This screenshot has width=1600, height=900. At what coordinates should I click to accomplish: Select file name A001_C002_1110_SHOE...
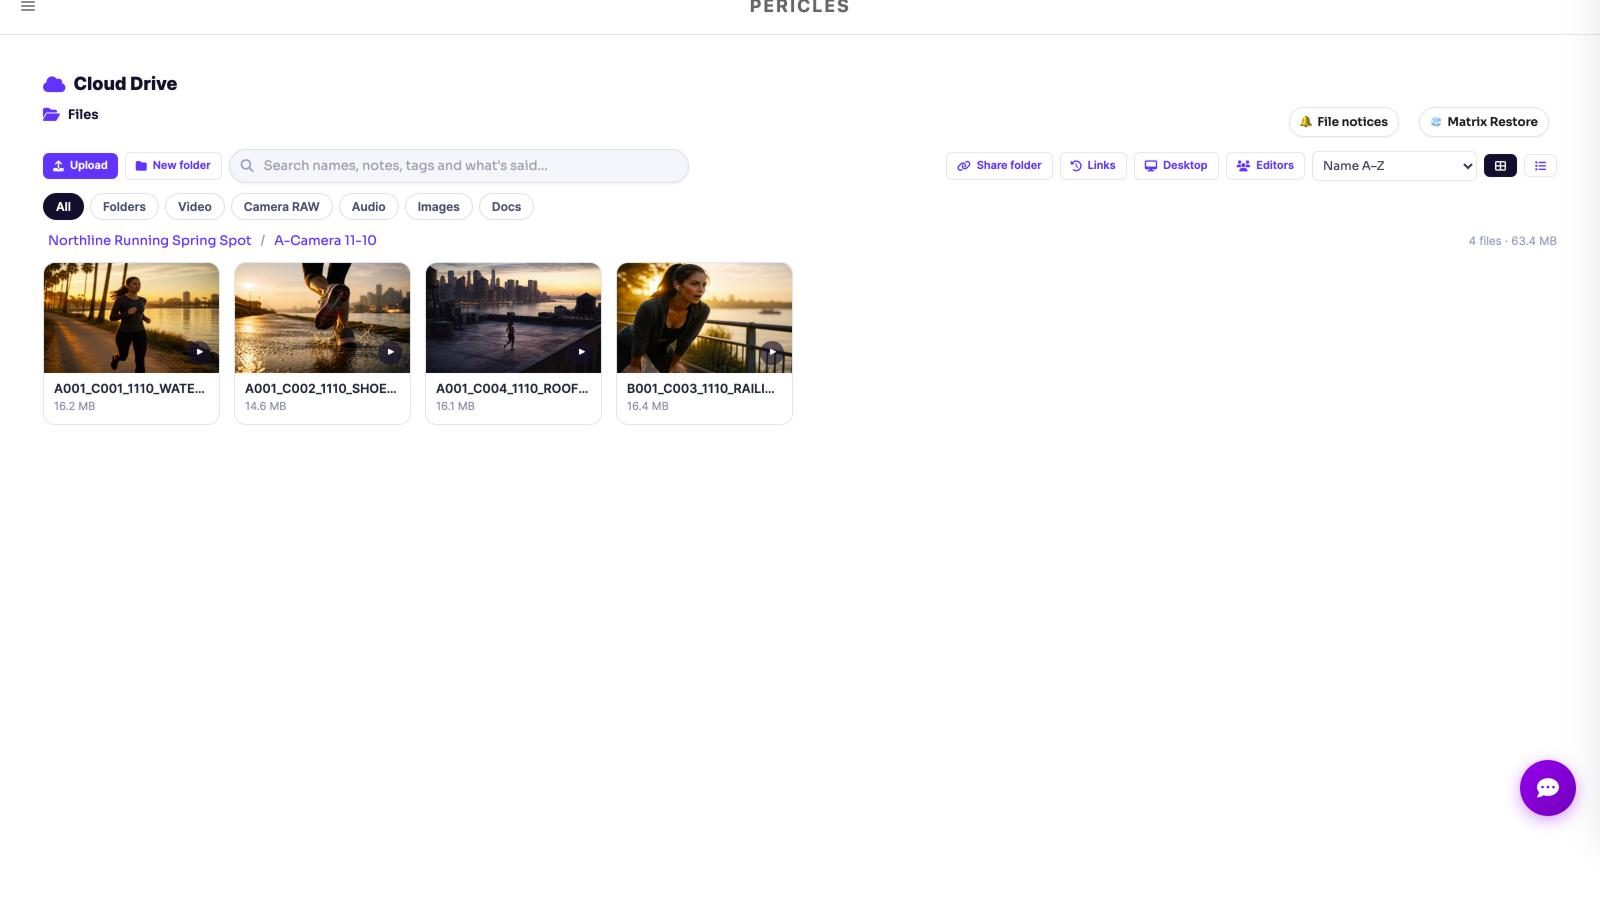[321, 389]
